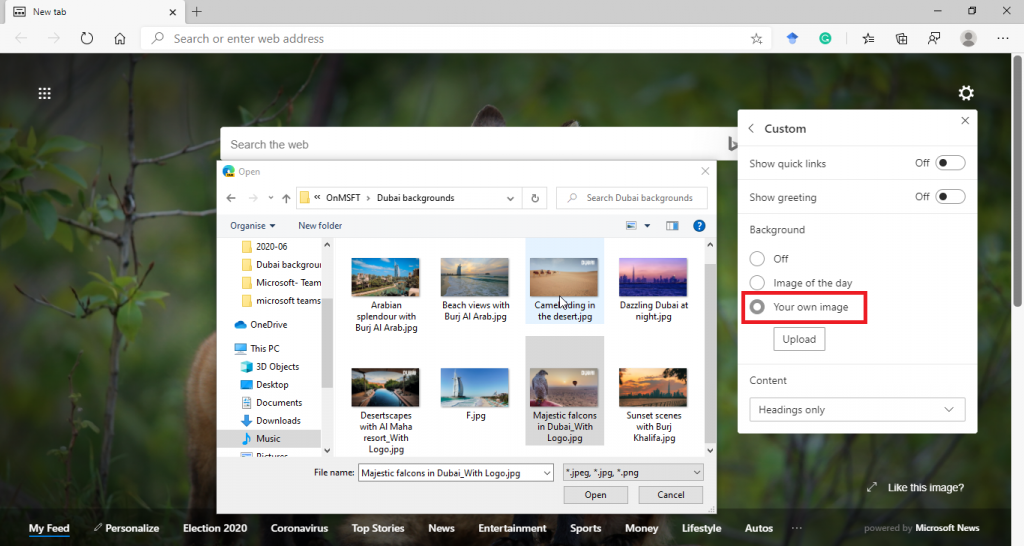
Task: Expand the File name combo box
Action: tap(547, 473)
